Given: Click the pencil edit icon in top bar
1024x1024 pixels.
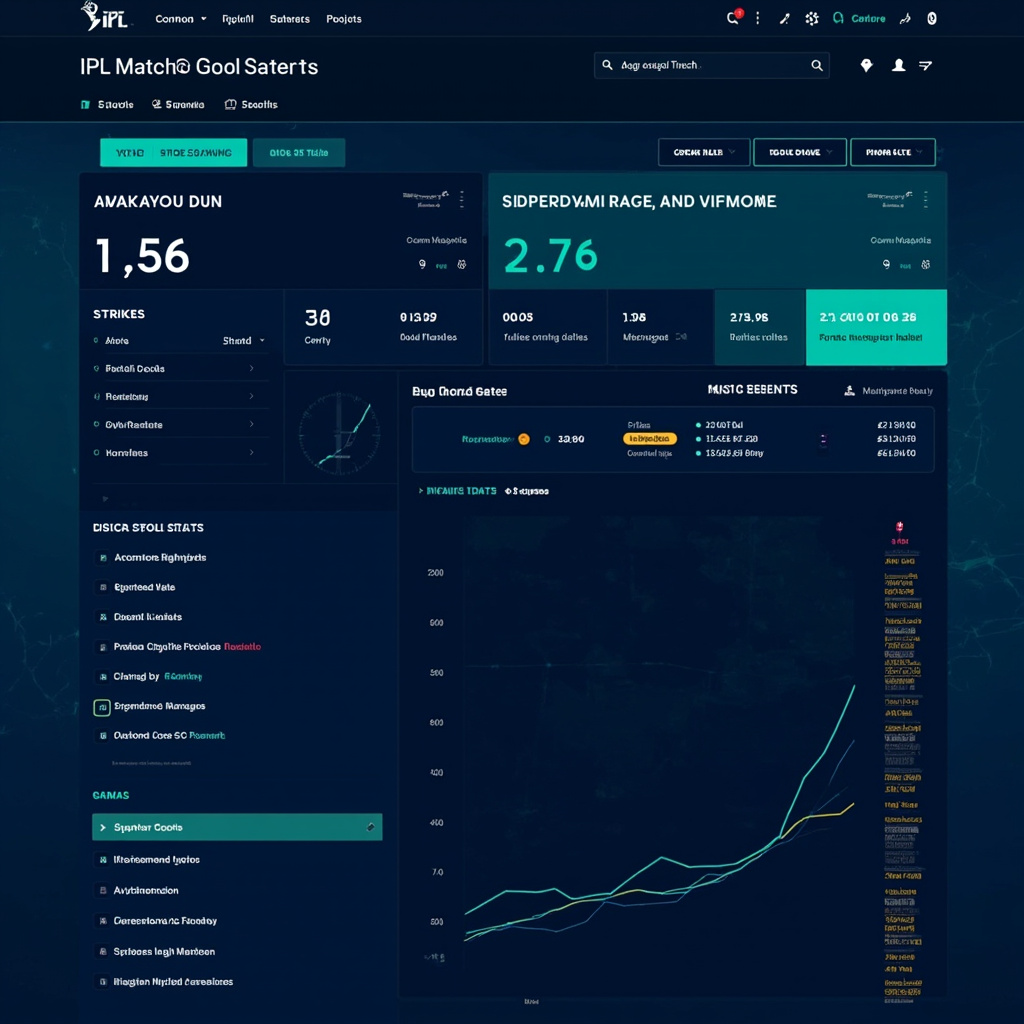Looking at the screenshot, I should [784, 19].
